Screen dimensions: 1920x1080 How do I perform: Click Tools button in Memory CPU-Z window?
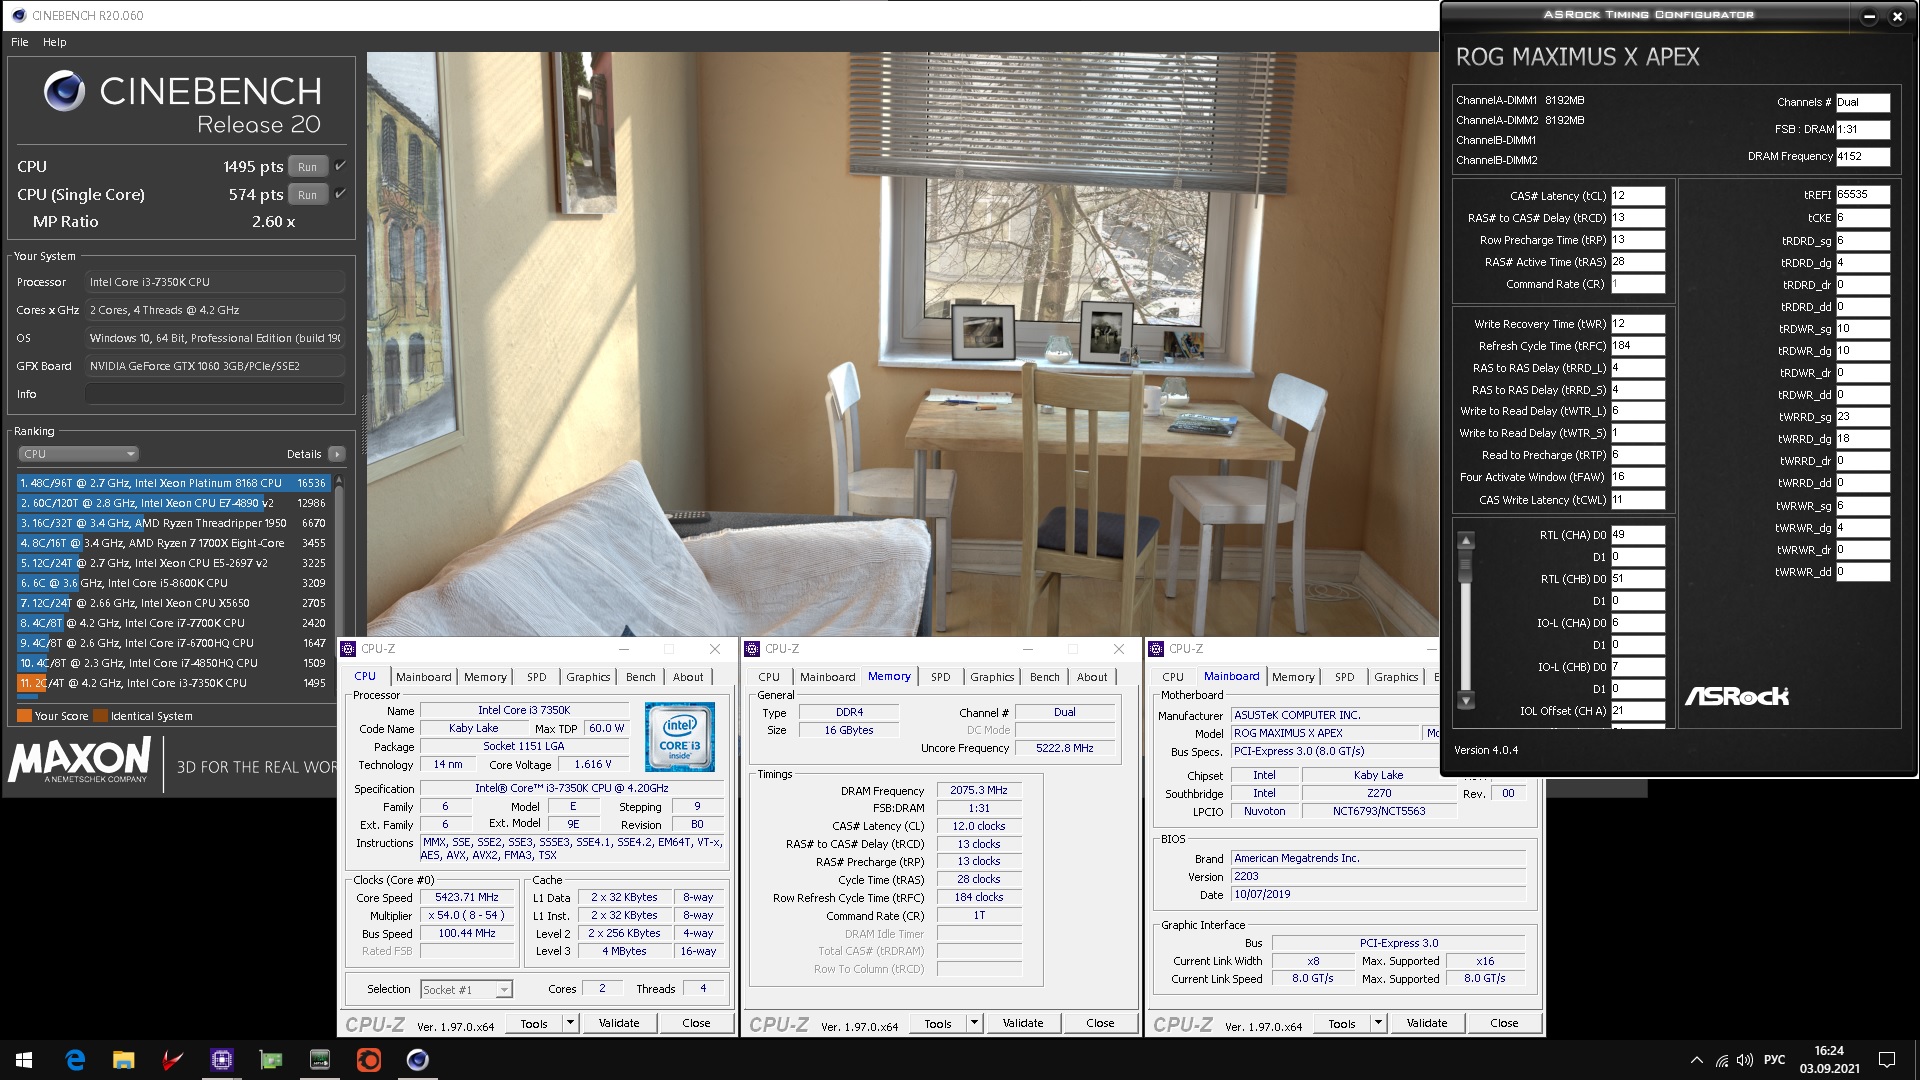tap(938, 1023)
